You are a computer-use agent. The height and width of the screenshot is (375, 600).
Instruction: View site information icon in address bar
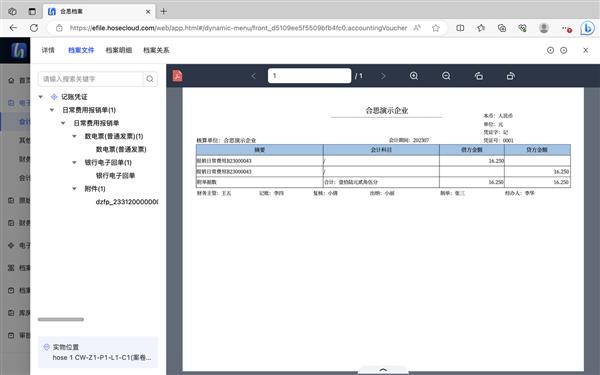(59, 28)
